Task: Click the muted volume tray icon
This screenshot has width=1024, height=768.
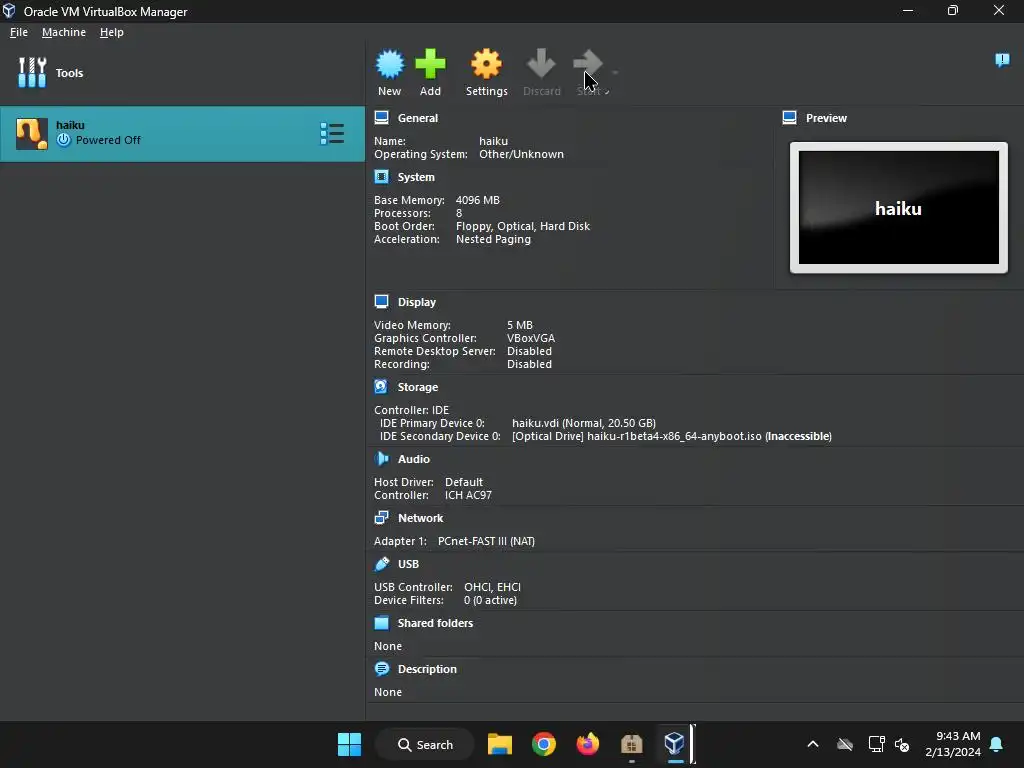Action: coord(902,744)
